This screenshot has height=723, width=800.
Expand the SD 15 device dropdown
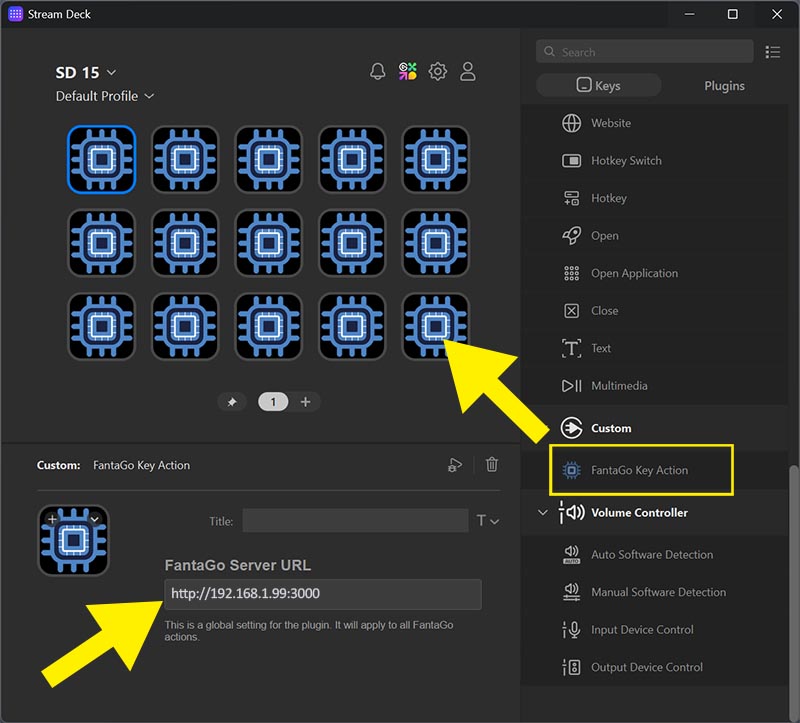[111, 72]
